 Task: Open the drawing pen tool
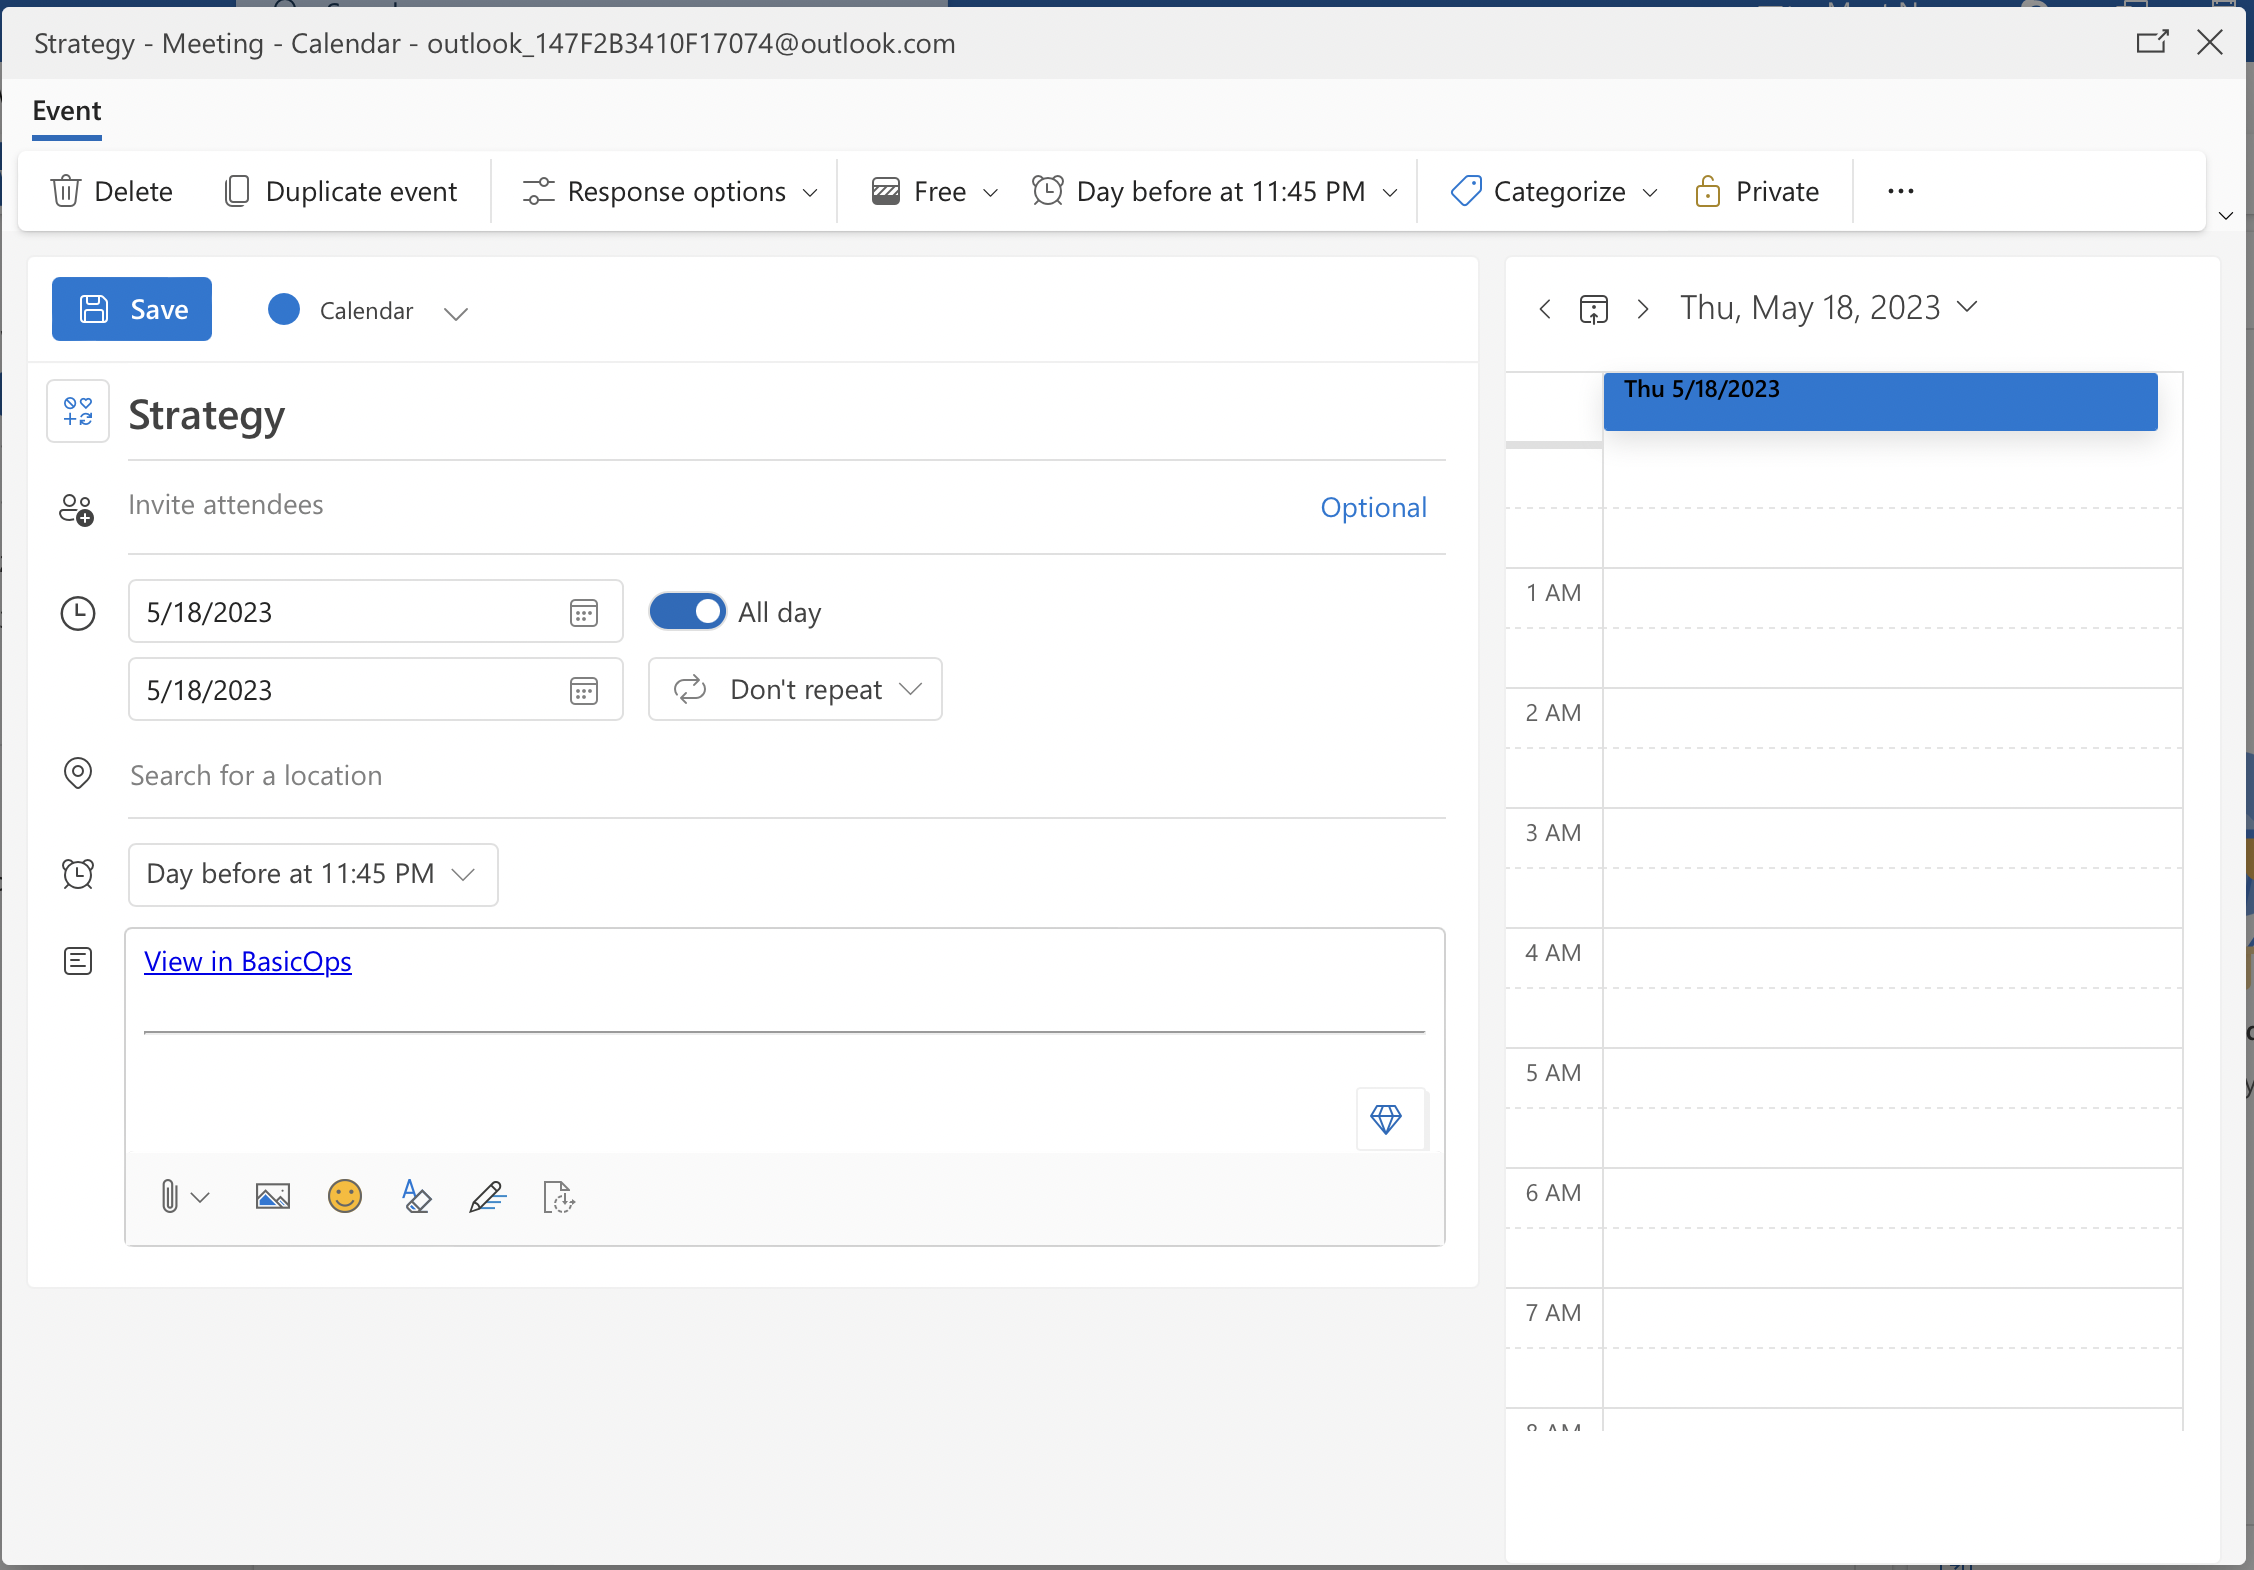(x=487, y=1197)
